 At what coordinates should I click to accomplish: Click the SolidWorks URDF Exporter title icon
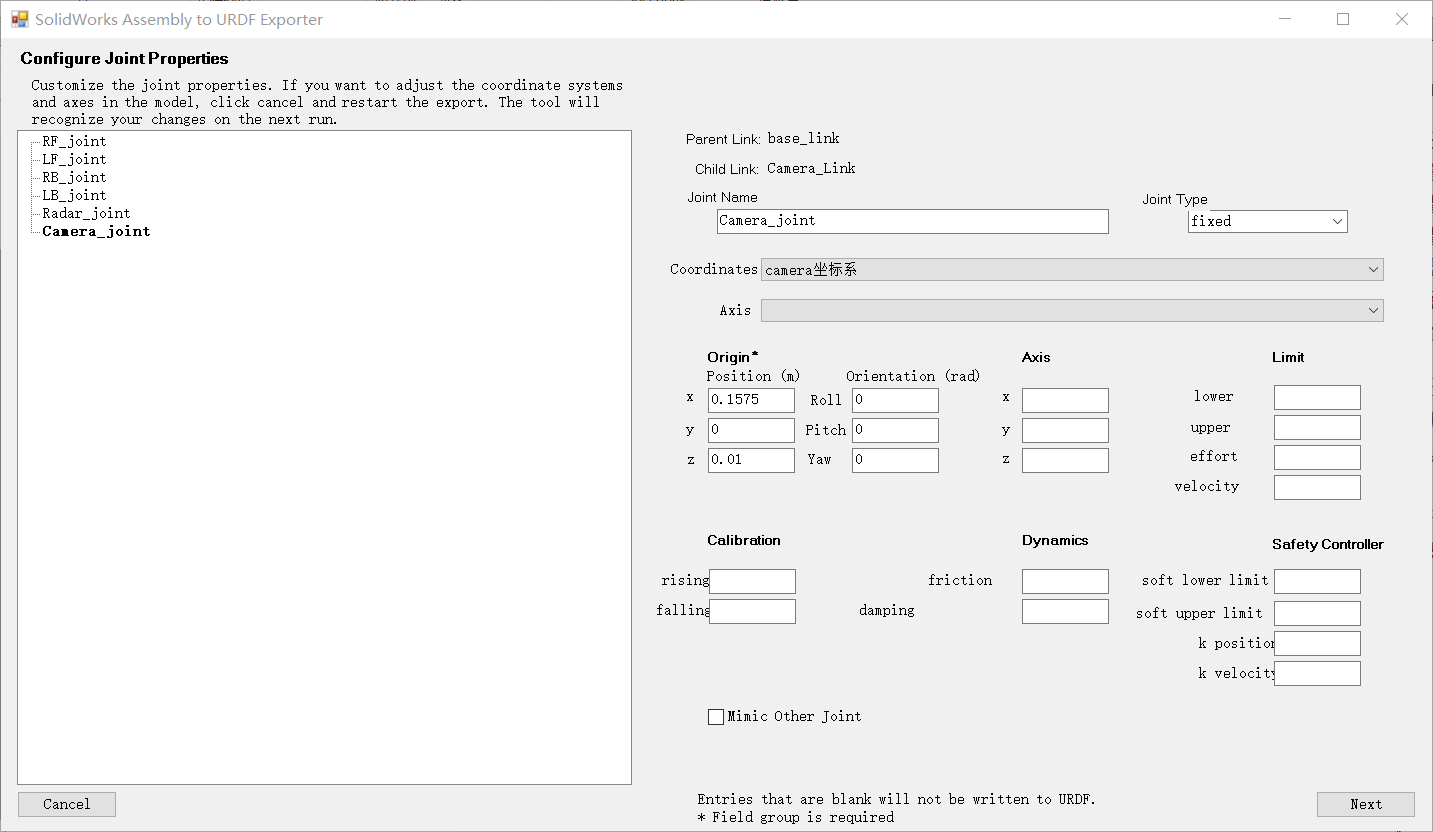click(x=20, y=19)
